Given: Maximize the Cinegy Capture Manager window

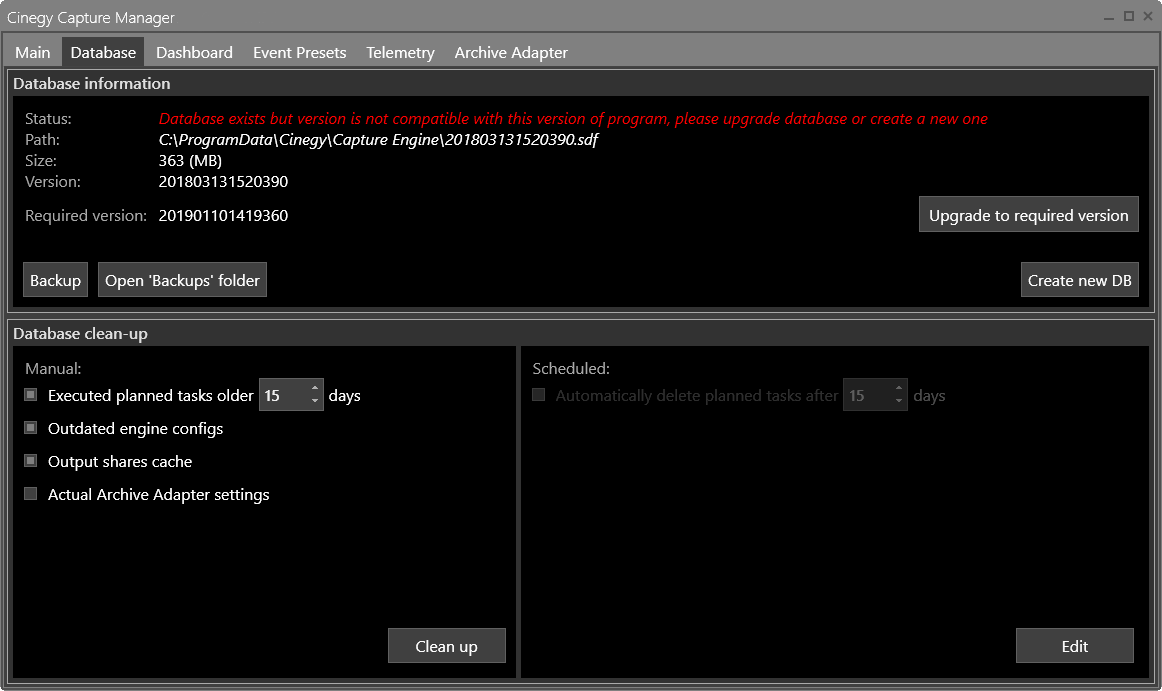Looking at the screenshot, I should pos(1129,16).
